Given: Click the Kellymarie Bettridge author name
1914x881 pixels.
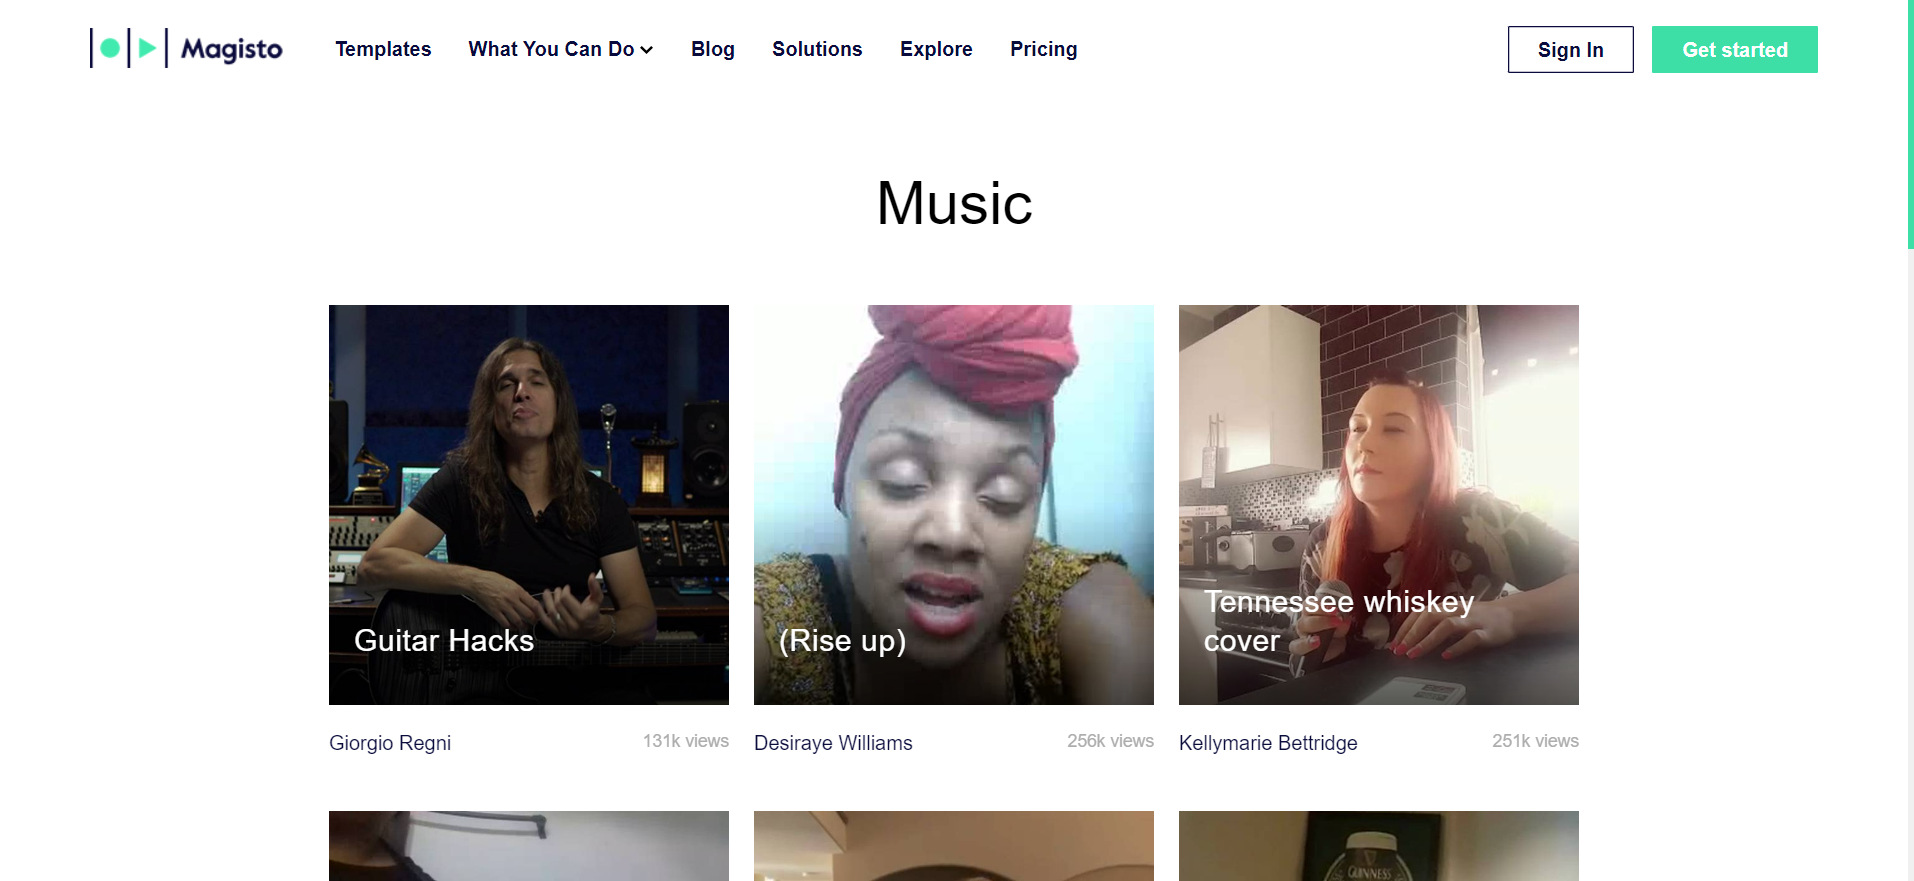Looking at the screenshot, I should pos(1267,743).
